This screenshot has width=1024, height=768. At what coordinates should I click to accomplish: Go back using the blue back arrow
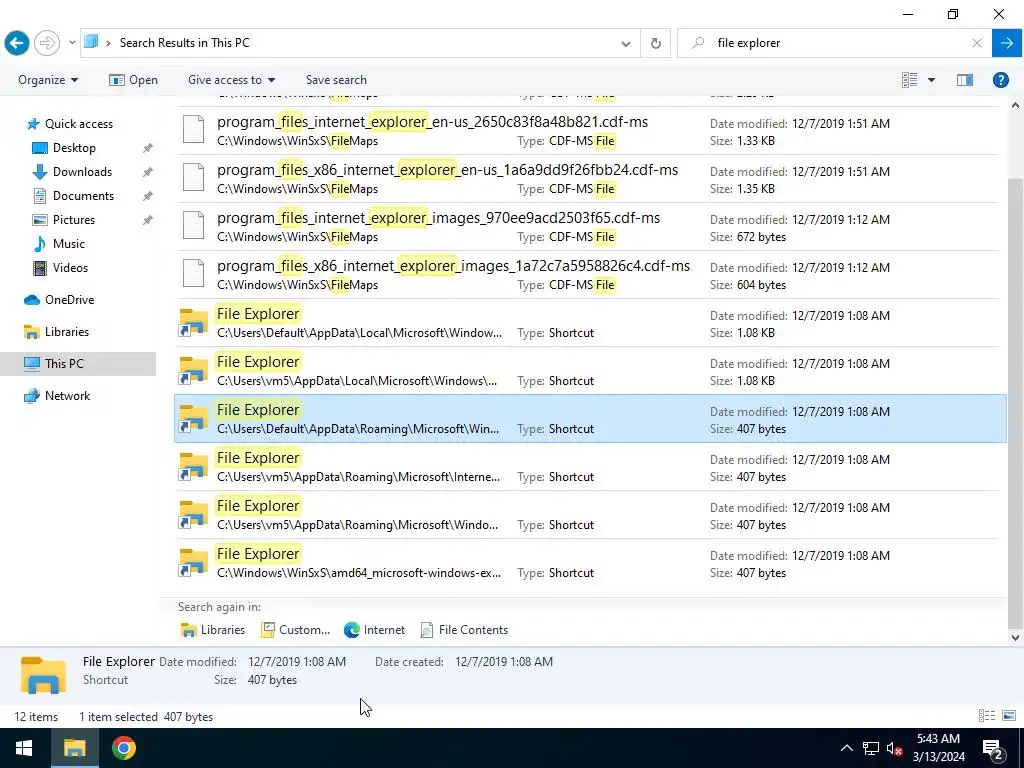coord(17,43)
